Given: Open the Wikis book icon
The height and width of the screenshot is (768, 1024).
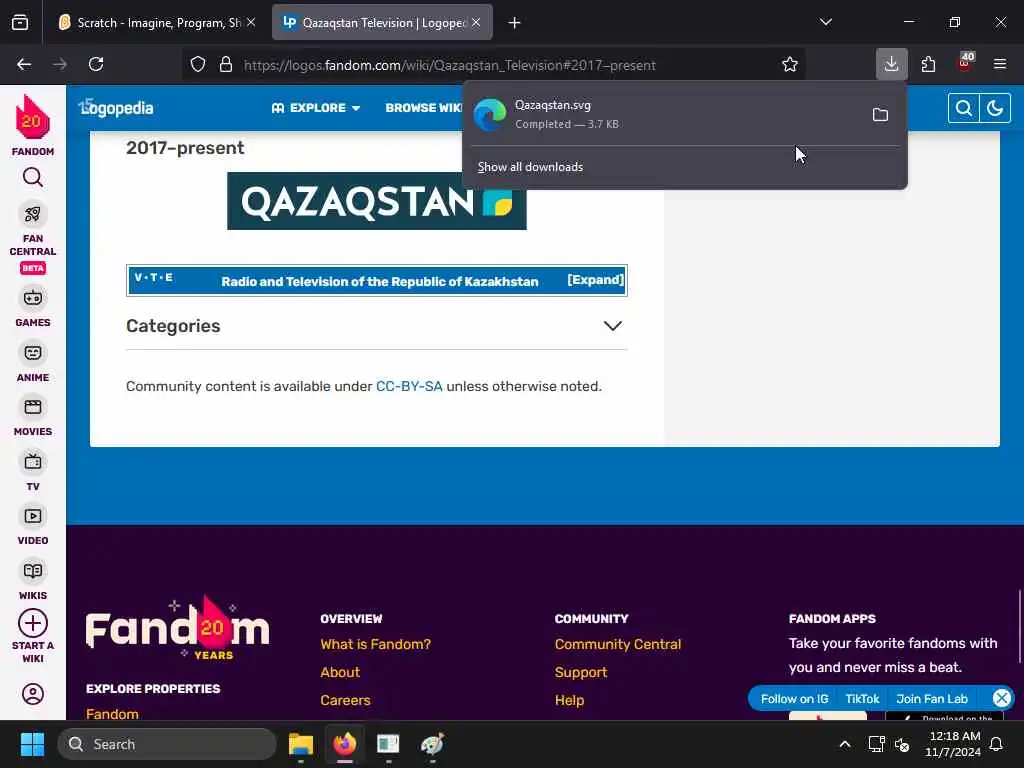Looking at the screenshot, I should 33,571.
